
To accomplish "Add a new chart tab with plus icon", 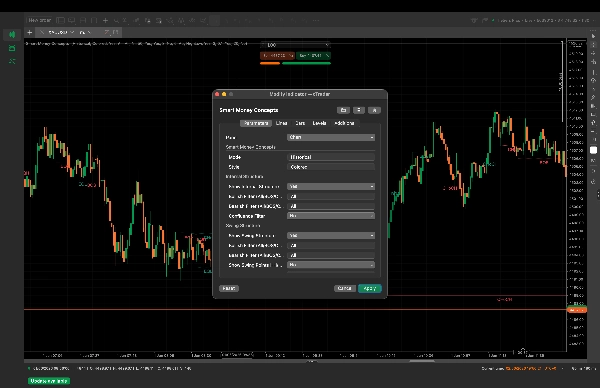I will click(x=29, y=33).
